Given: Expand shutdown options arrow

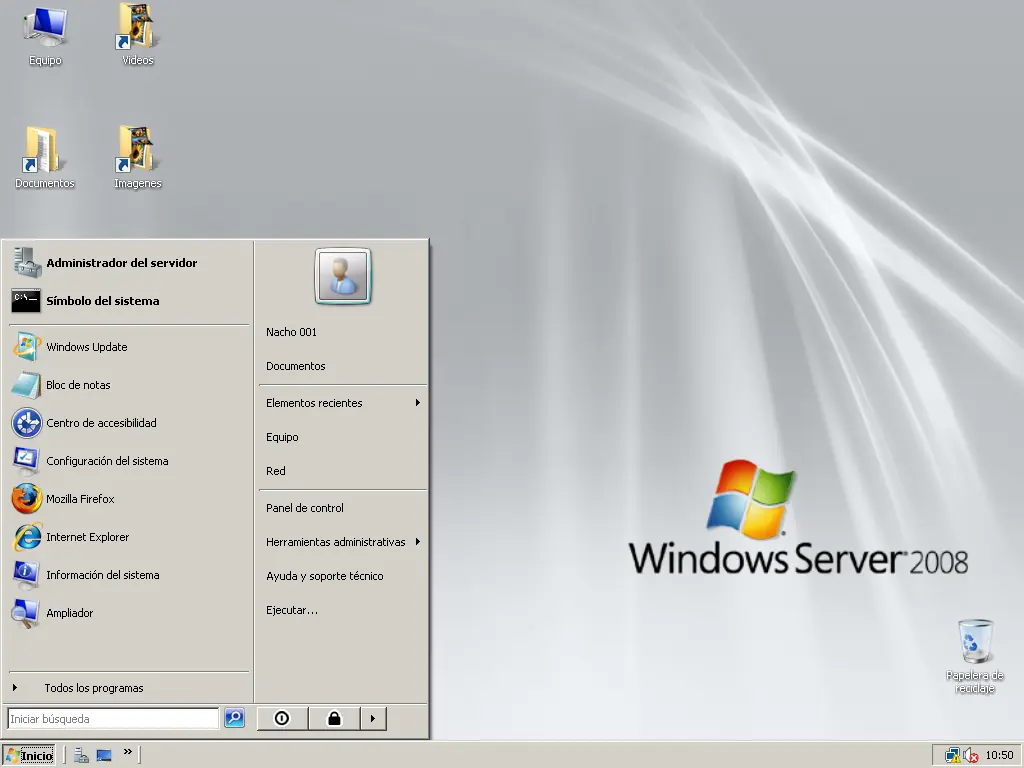Looking at the screenshot, I should coord(373,718).
